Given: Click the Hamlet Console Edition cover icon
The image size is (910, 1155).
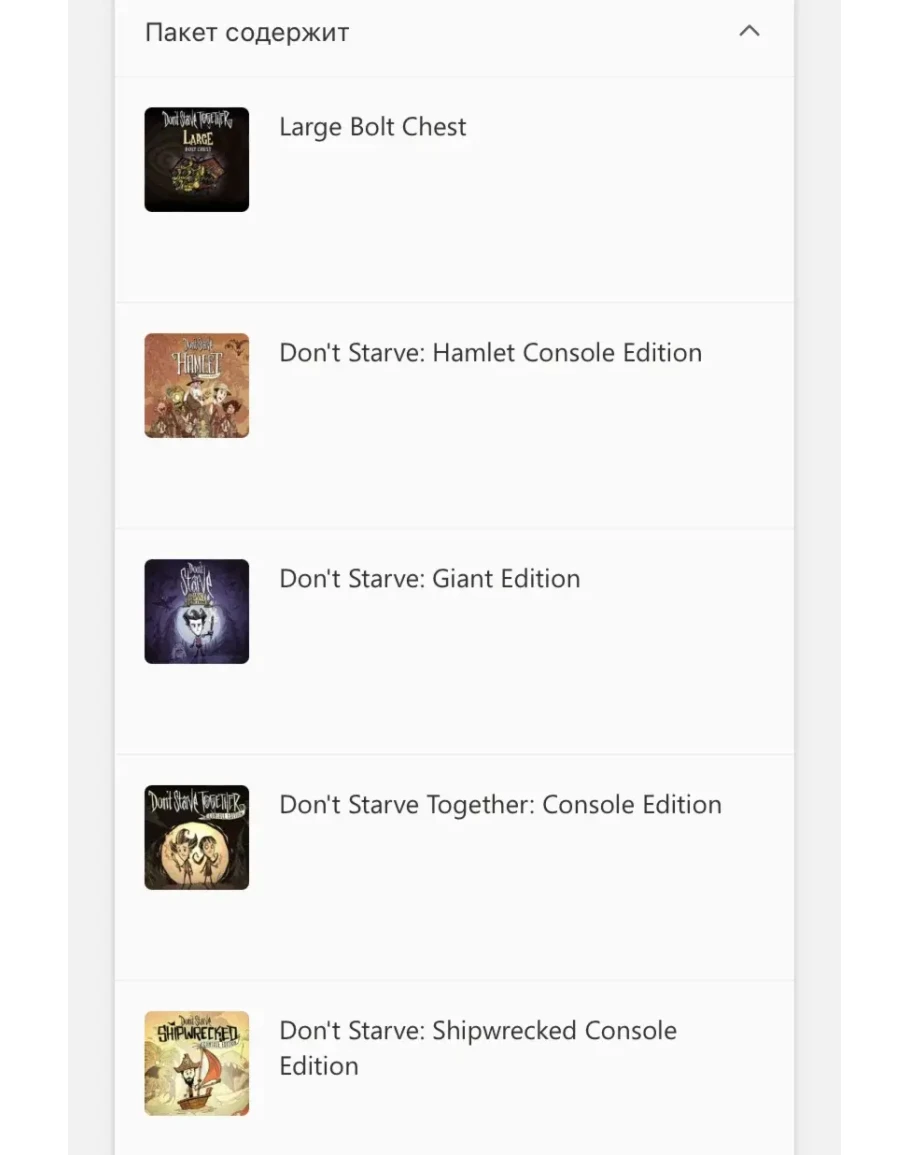Looking at the screenshot, I should 196,385.
